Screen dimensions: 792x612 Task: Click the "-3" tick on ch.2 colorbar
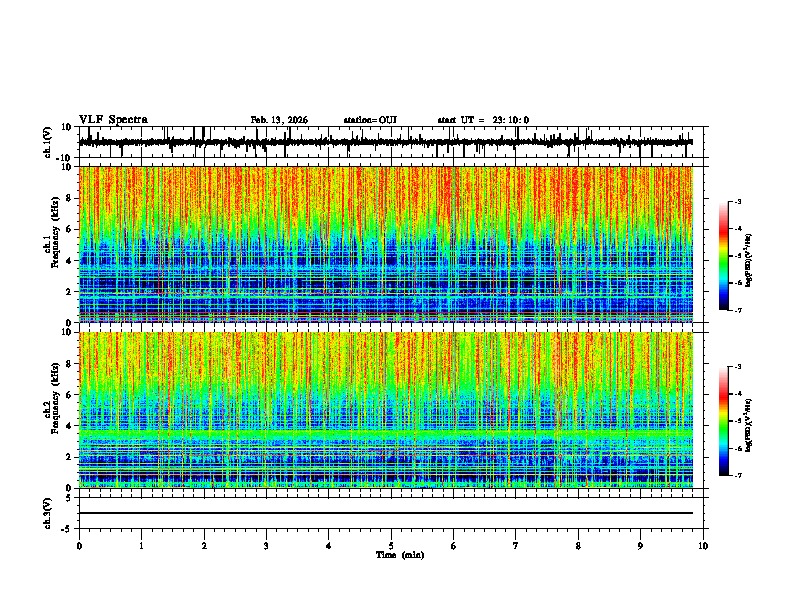[737, 367]
